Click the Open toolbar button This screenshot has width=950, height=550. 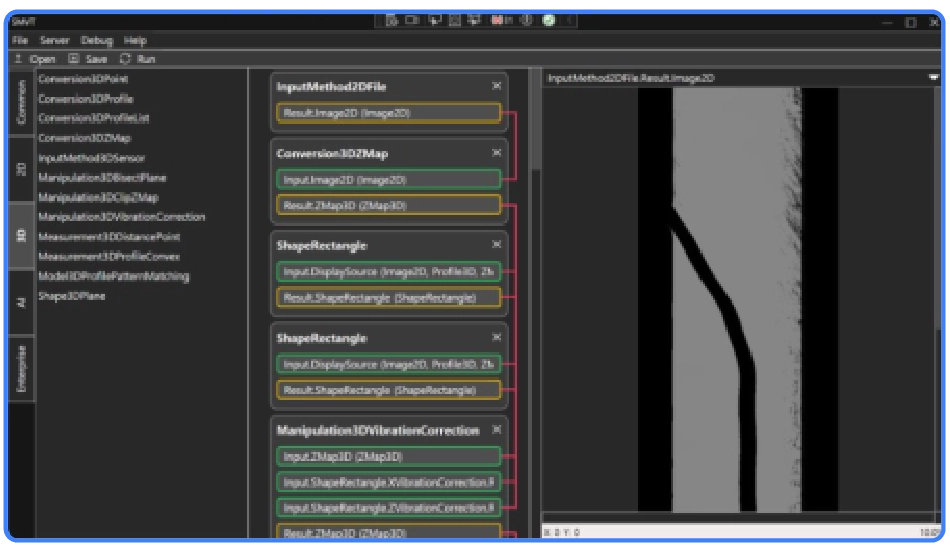pos(36,59)
